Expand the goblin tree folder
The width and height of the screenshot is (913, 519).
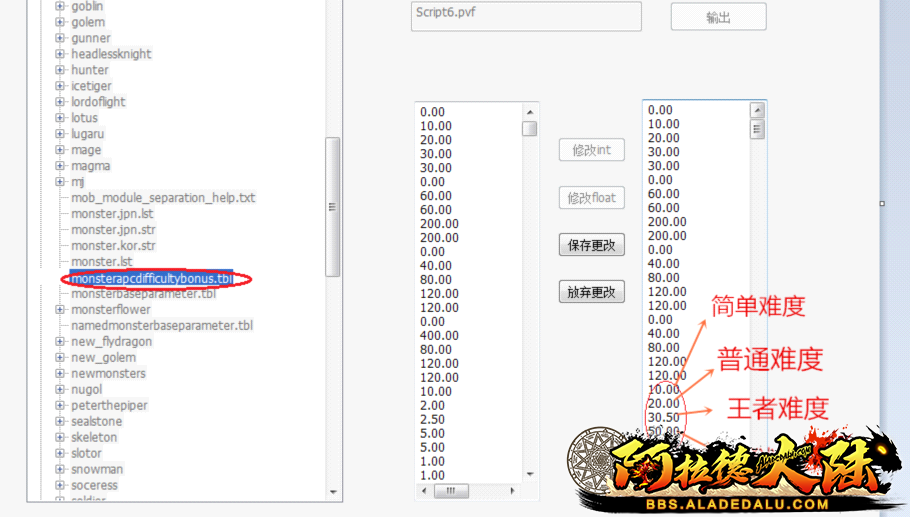point(60,6)
